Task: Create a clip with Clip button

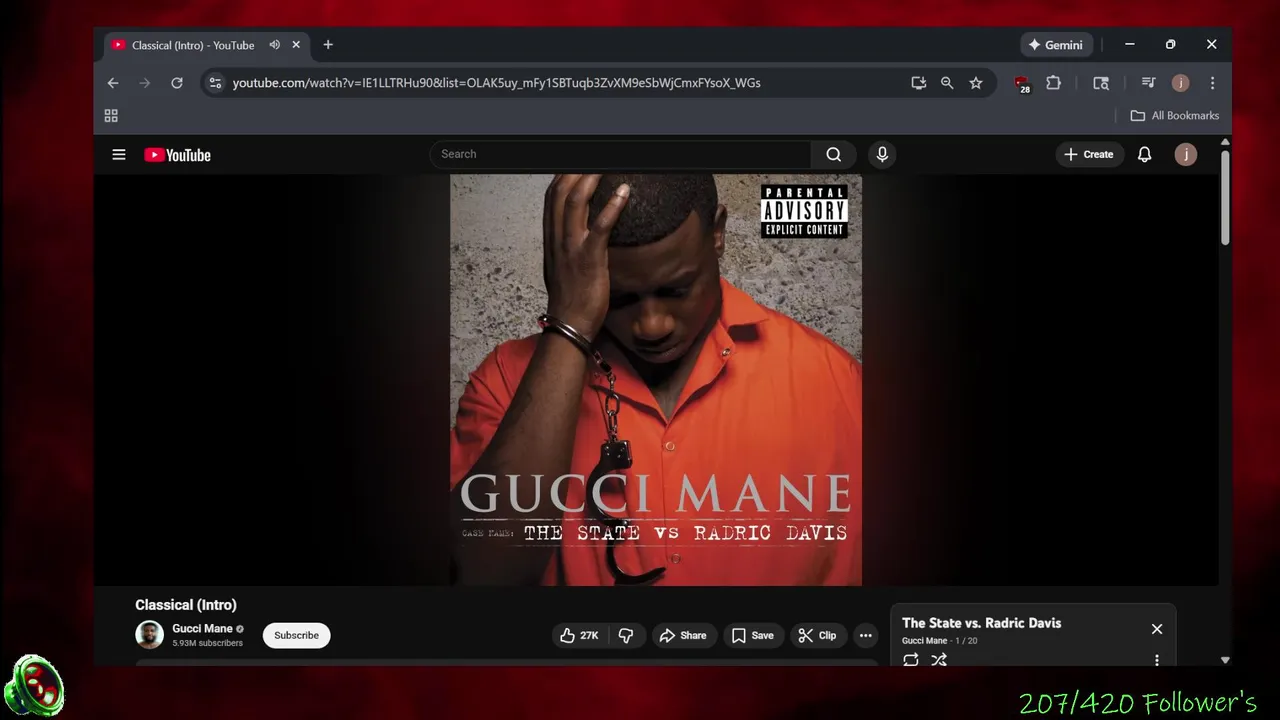Action: coord(818,635)
